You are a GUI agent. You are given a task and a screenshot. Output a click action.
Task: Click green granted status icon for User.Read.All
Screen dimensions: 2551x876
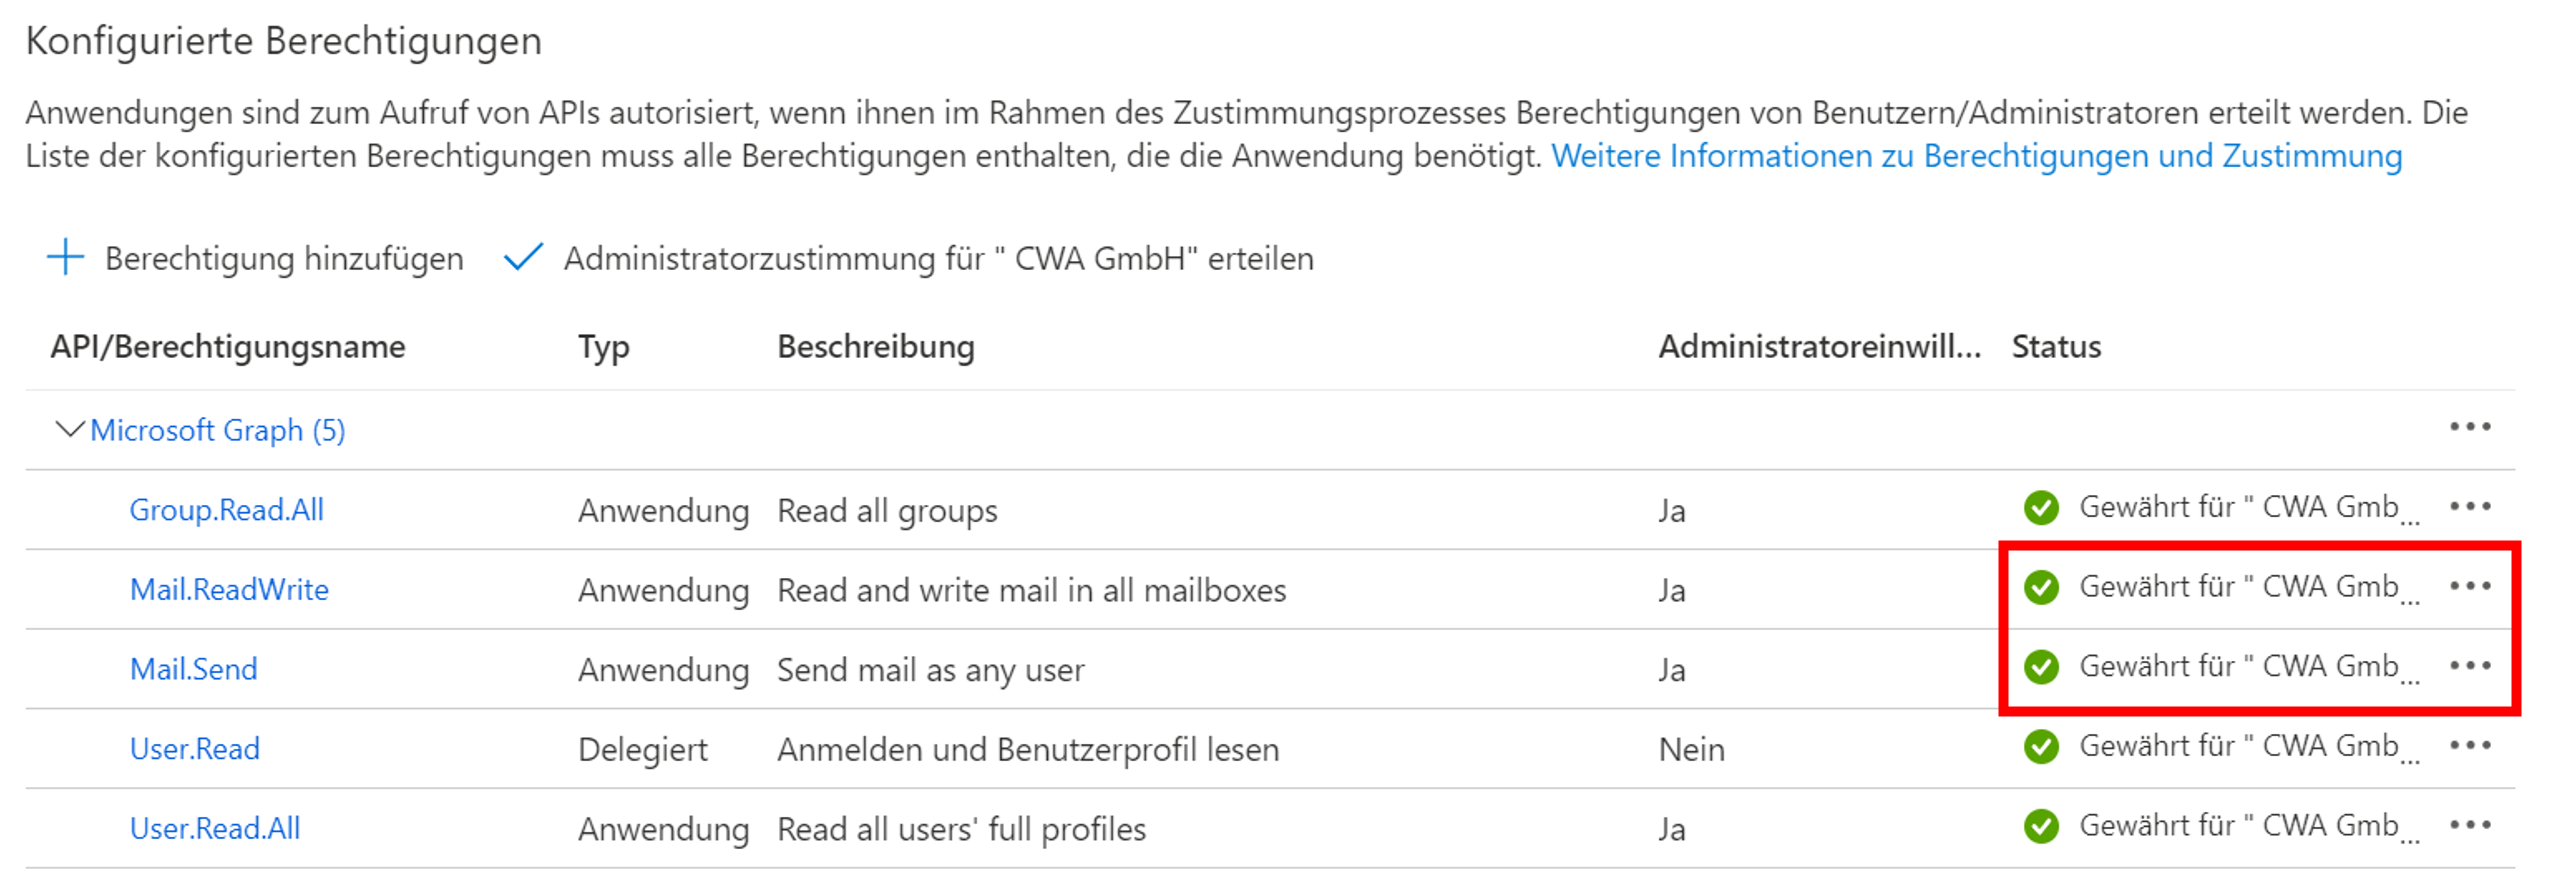pyautogui.click(x=2040, y=827)
